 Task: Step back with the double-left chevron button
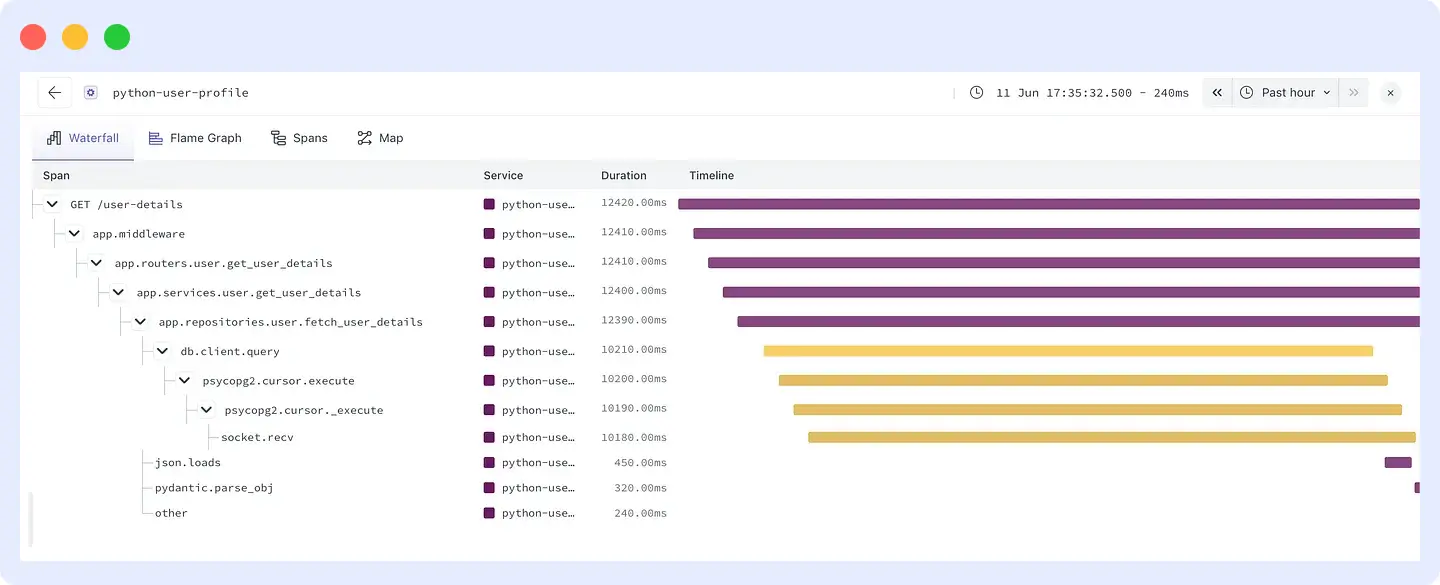point(1217,92)
